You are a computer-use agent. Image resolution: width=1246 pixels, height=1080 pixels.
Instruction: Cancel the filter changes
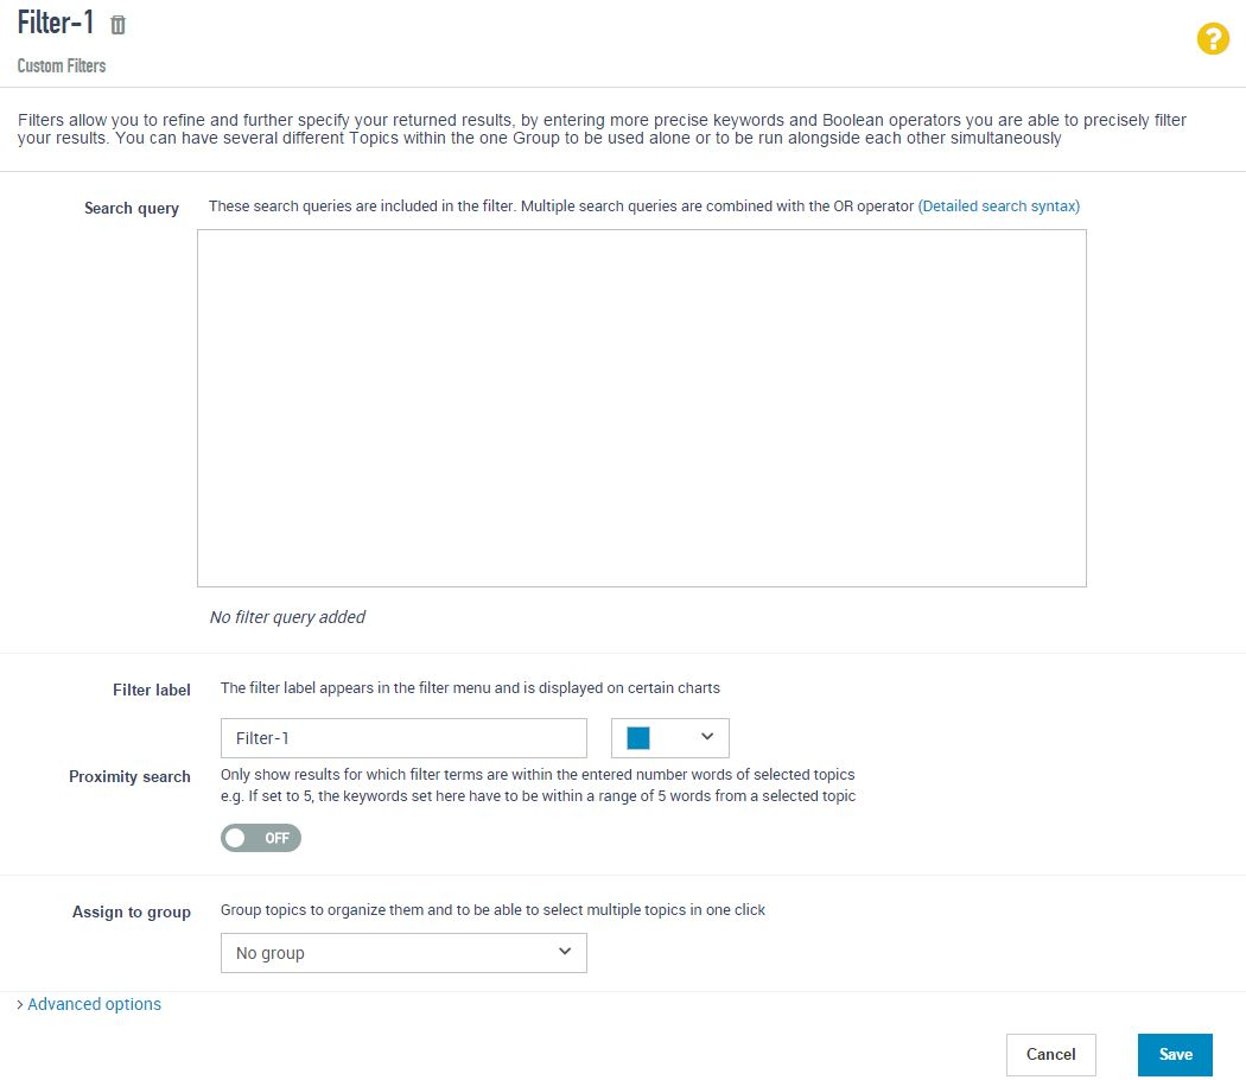1050,1054
